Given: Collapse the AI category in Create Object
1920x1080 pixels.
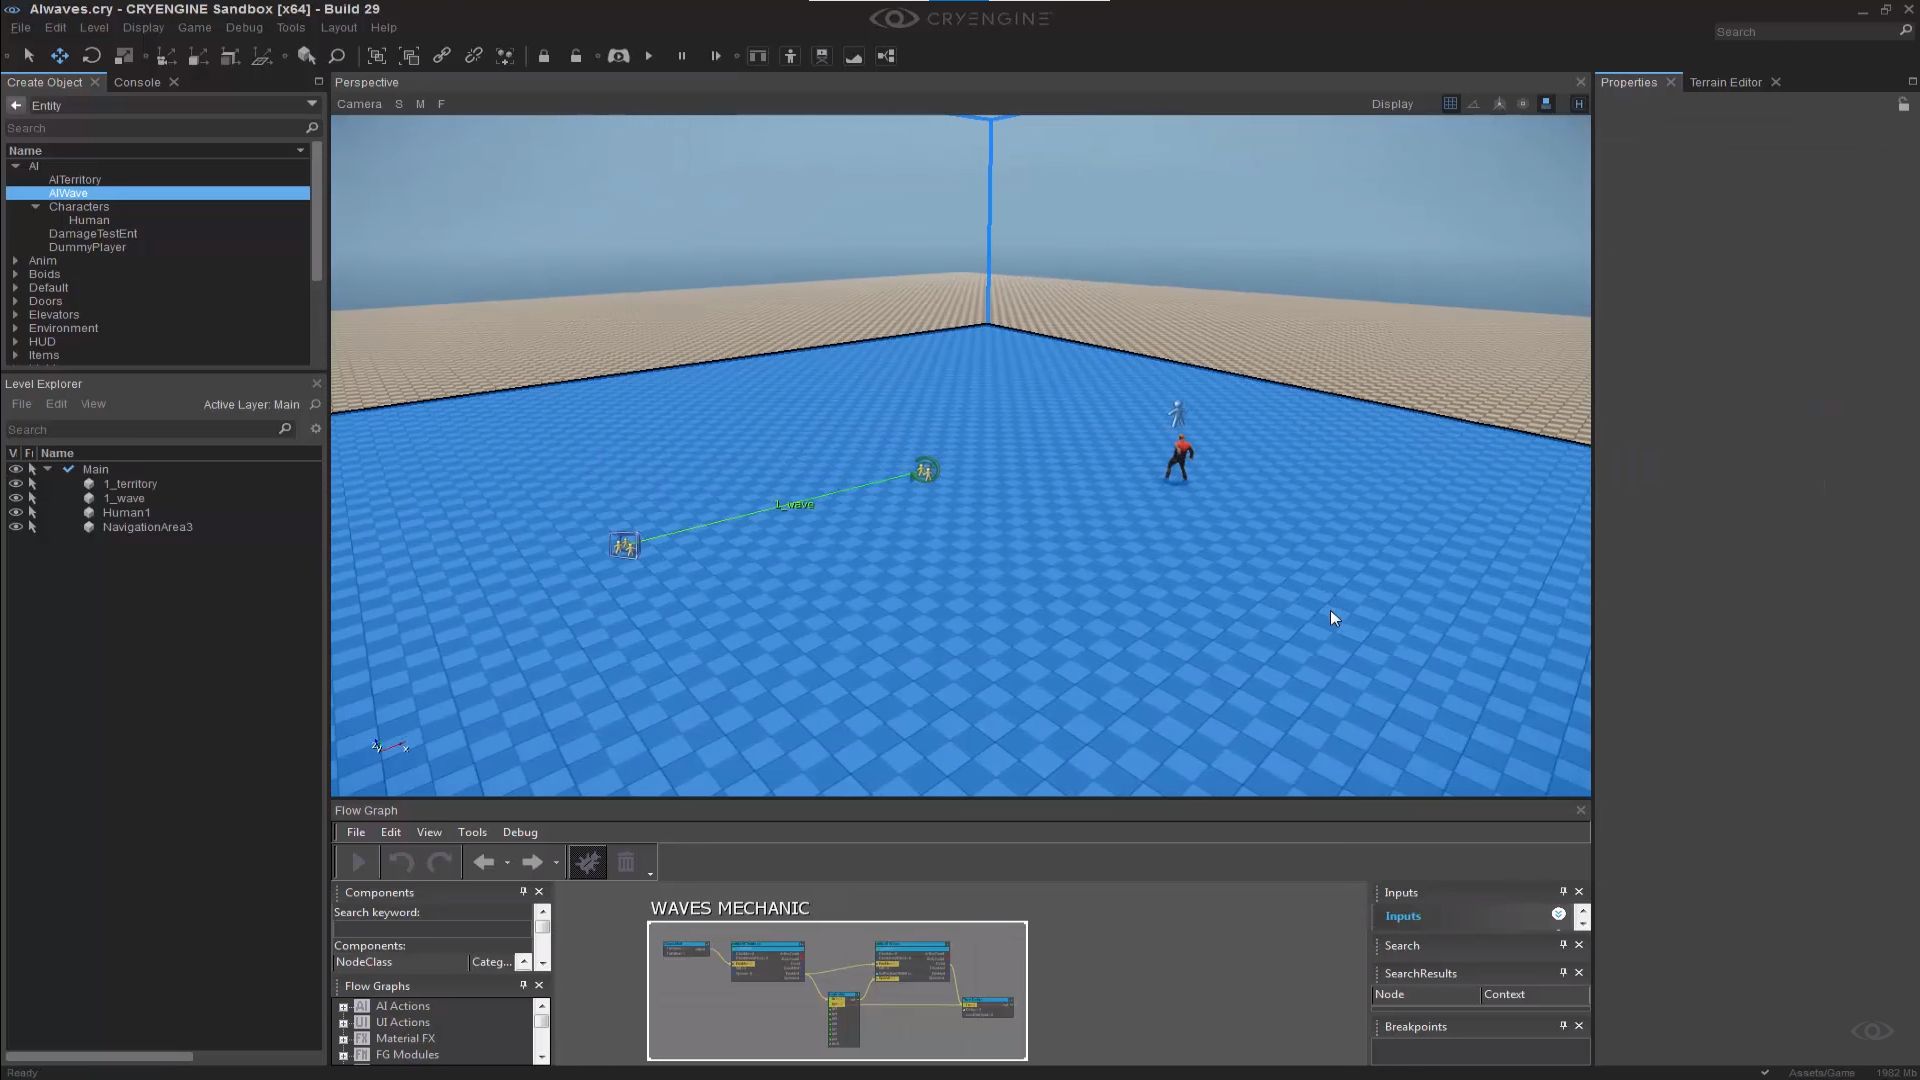Looking at the screenshot, I should click(x=16, y=166).
